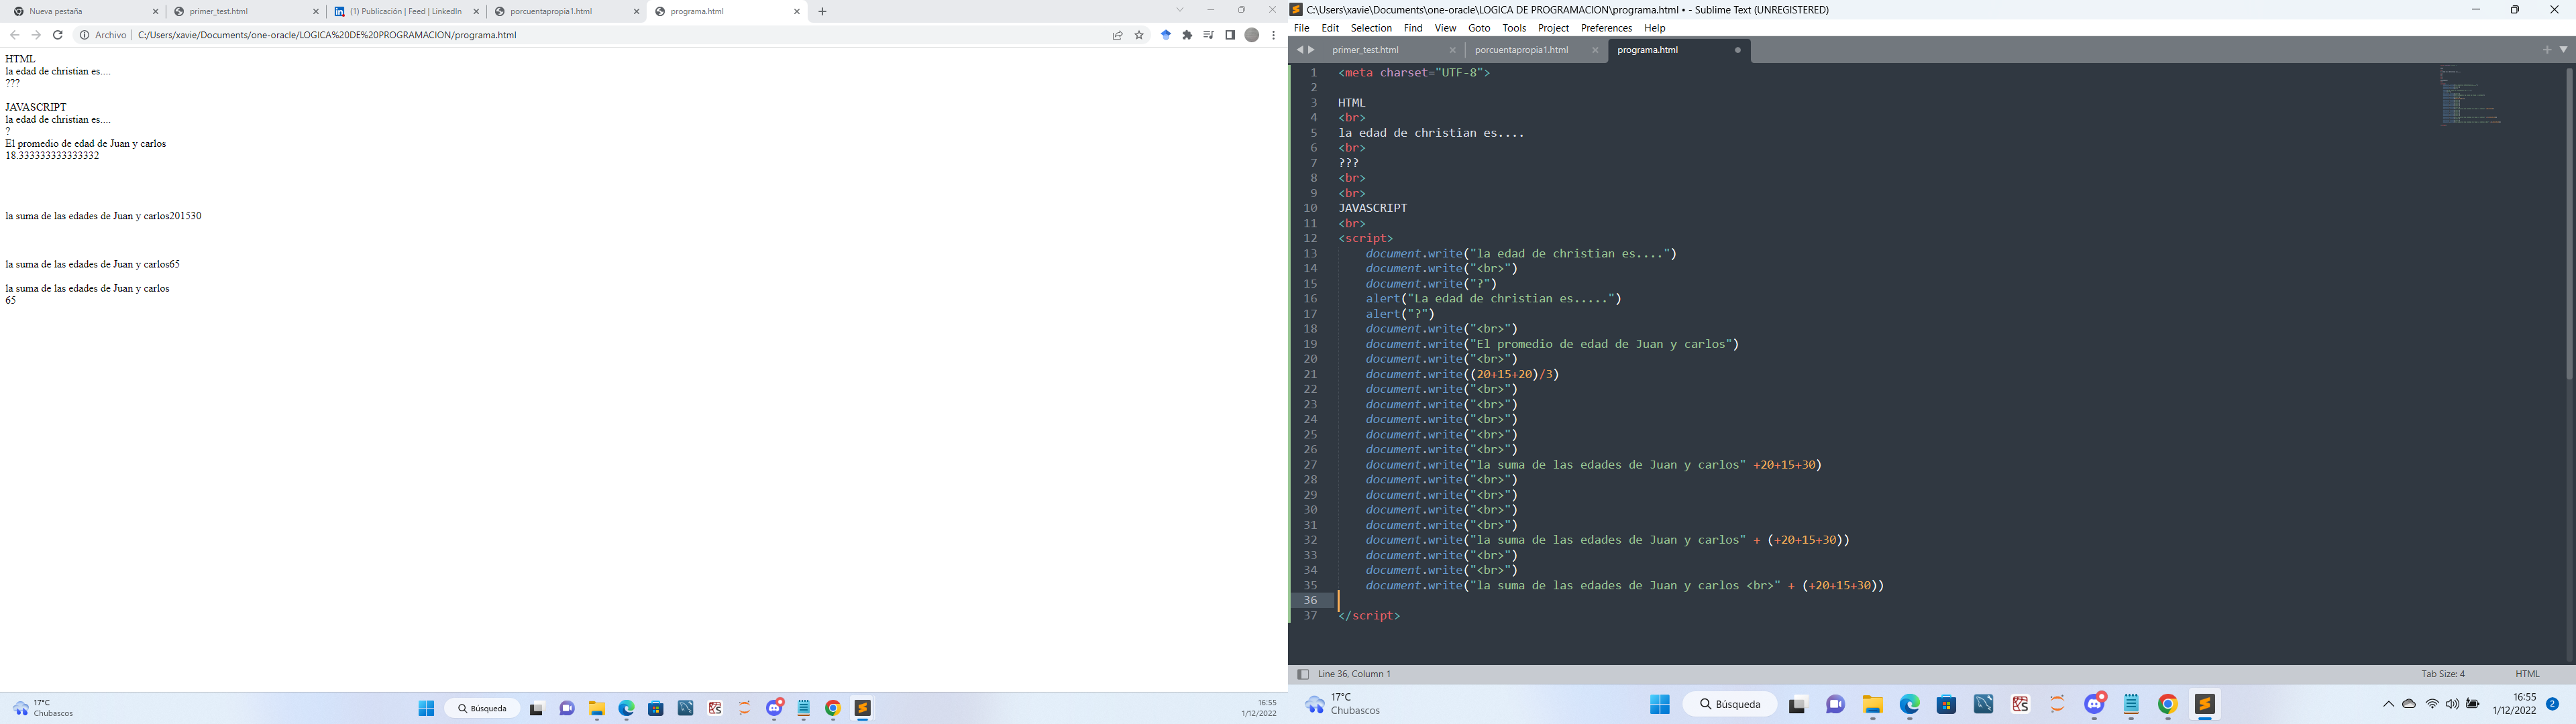Toggle Sublime side bar status icon
This screenshot has height=724, width=2576.
tap(1302, 674)
